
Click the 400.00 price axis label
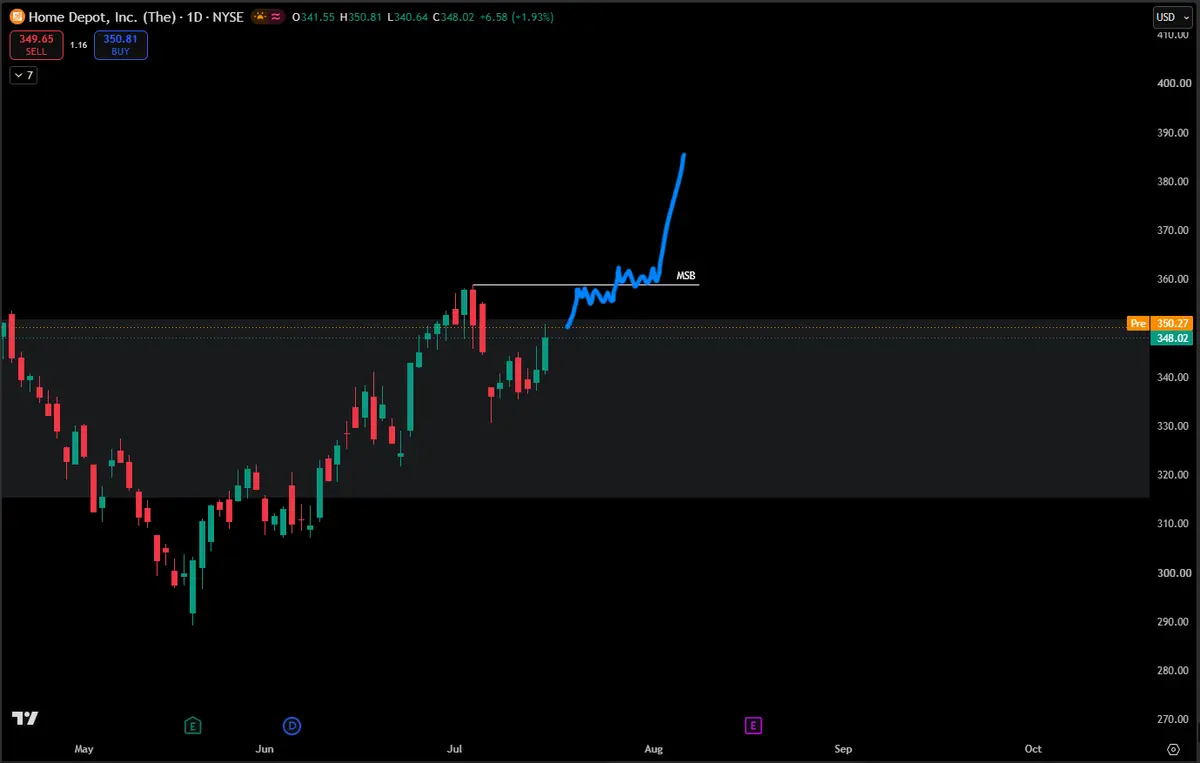tap(1173, 84)
